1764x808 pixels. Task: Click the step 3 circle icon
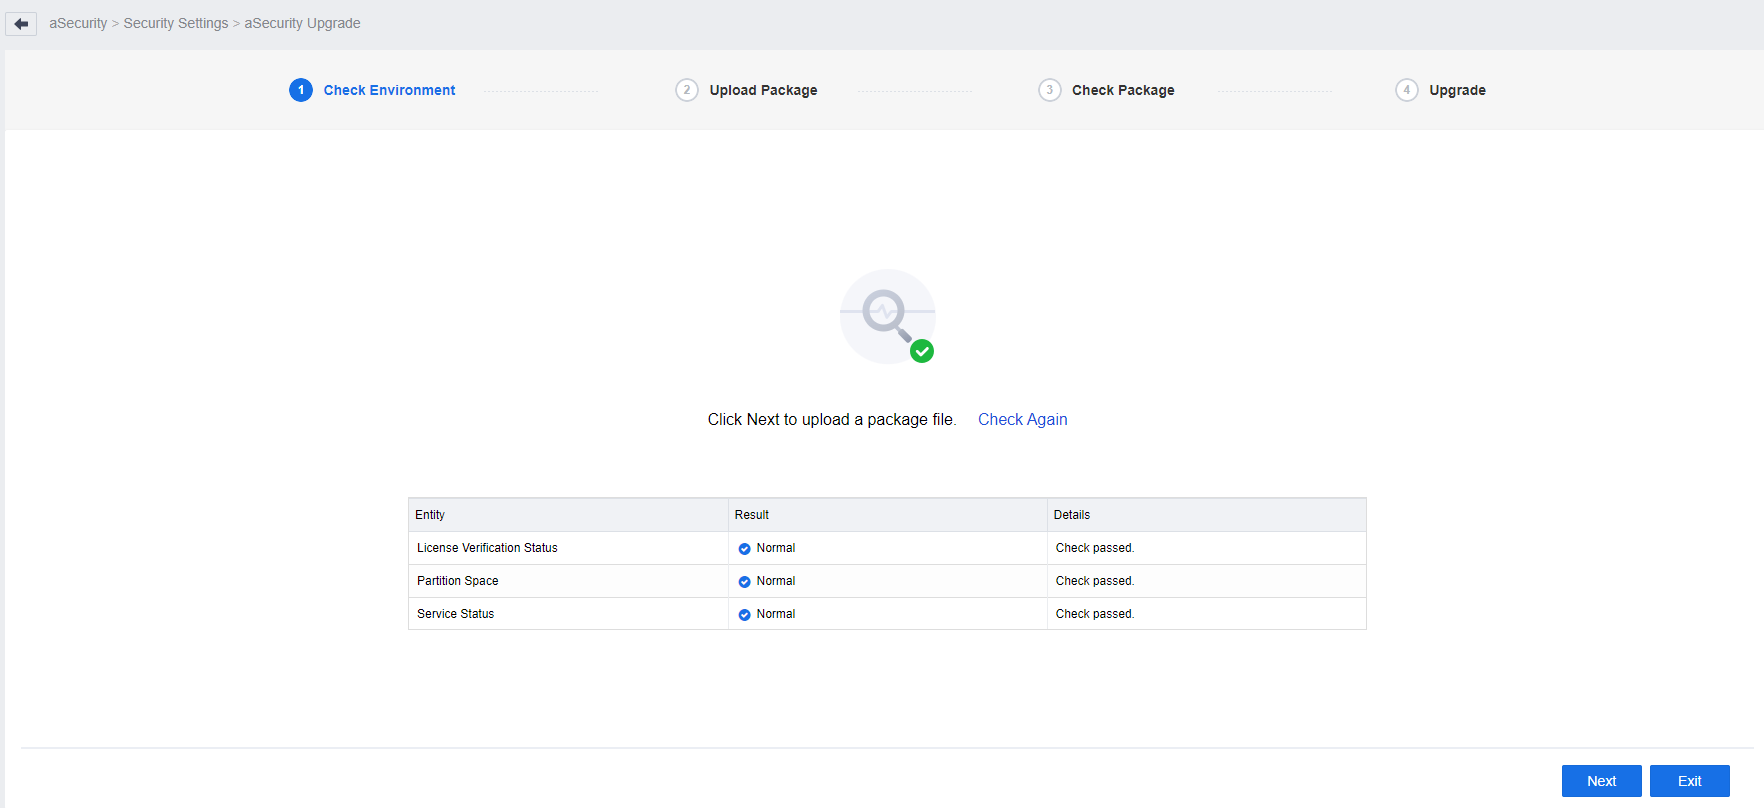[x=1049, y=90]
